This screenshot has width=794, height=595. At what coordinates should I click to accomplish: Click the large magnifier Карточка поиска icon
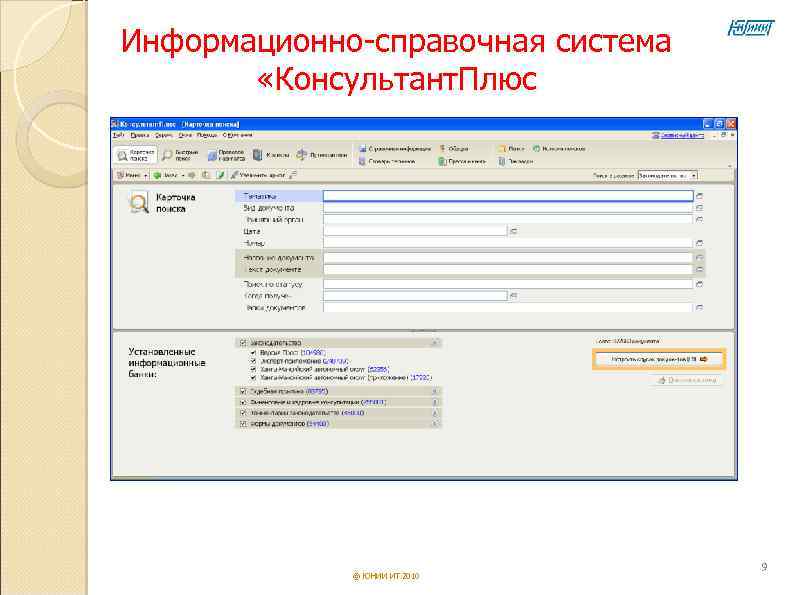click(x=138, y=203)
